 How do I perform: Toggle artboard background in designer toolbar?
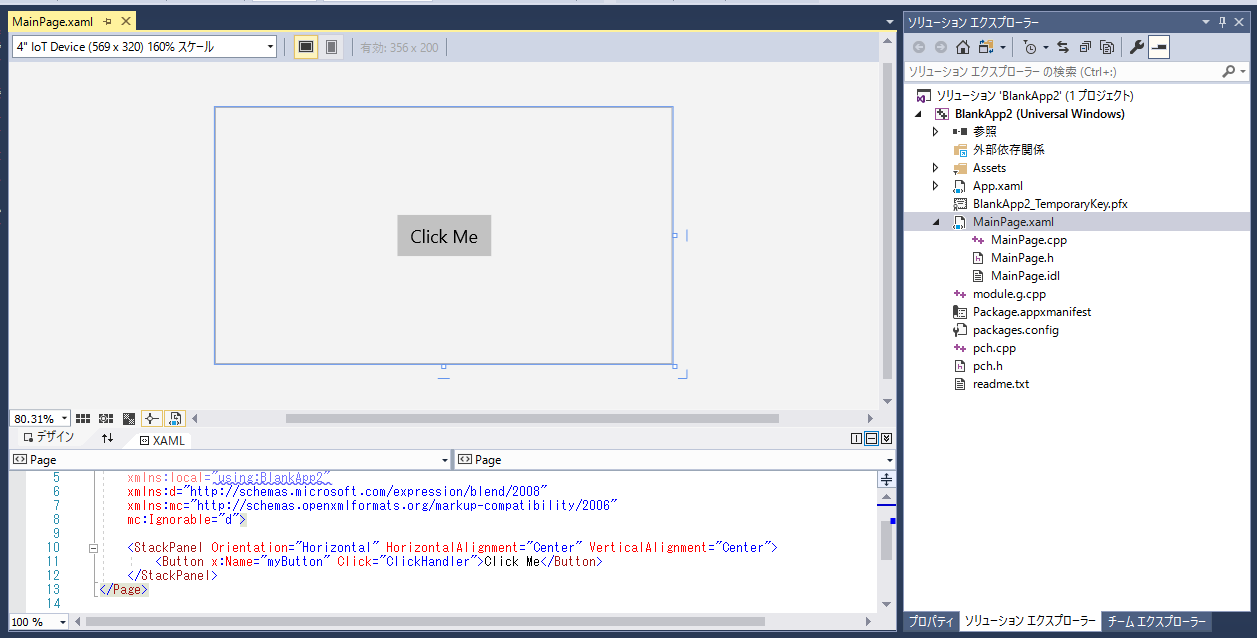point(128,418)
